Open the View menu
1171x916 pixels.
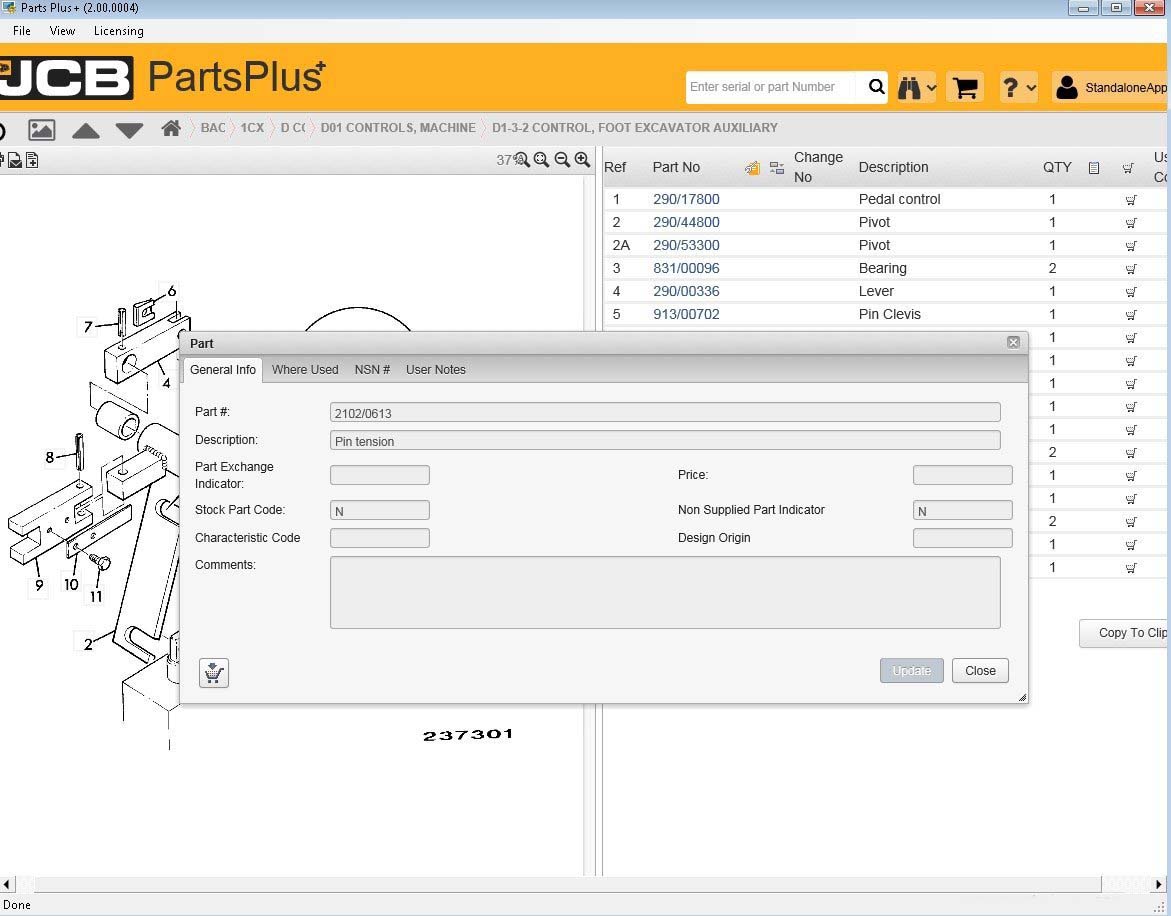(x=62, y=31)
